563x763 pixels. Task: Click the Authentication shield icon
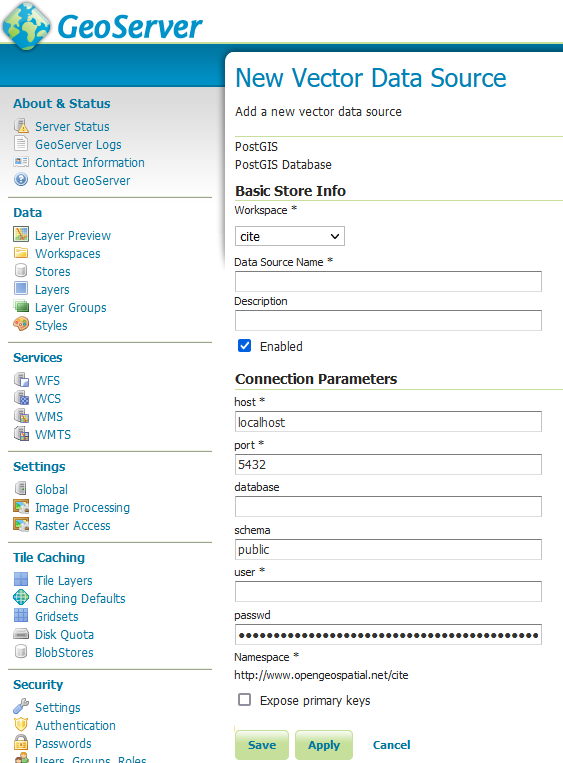pos(21,725)
